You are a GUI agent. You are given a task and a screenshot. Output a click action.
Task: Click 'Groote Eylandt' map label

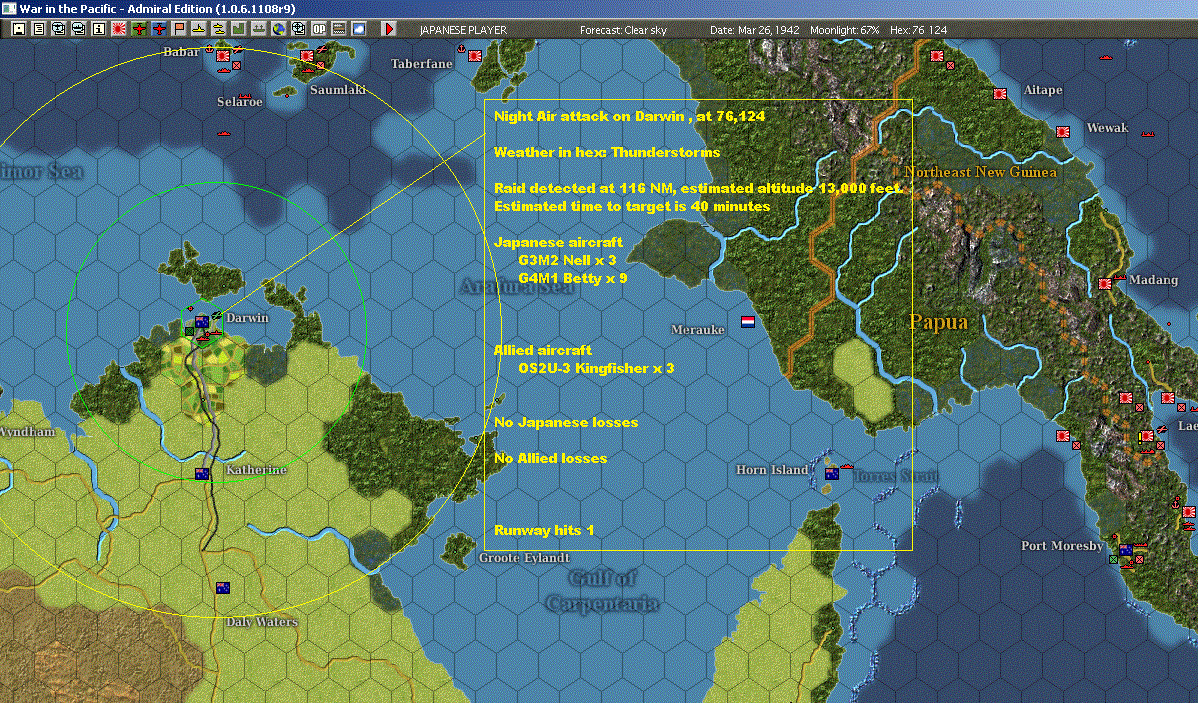coord(524,557)
